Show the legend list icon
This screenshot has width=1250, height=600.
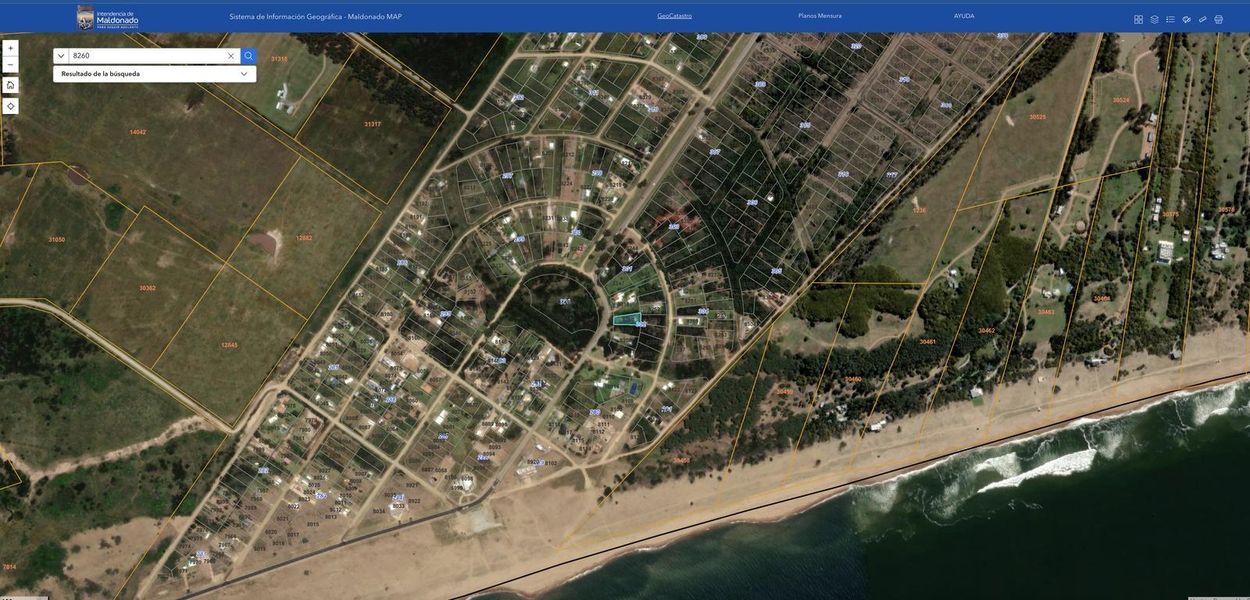pos(1170,19)
